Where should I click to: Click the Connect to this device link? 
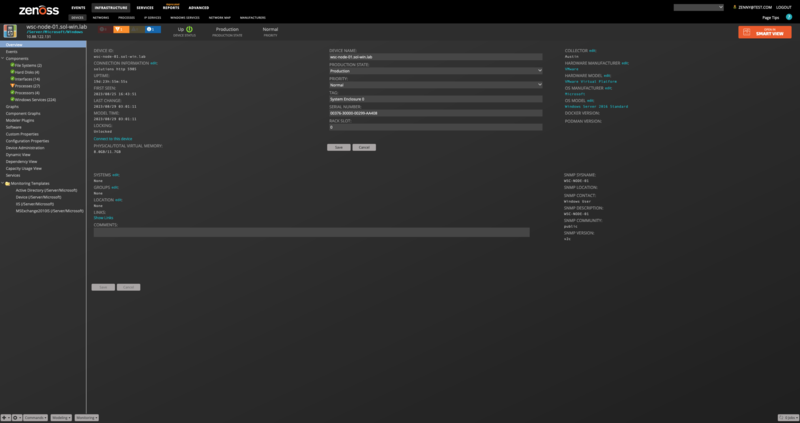pos(113,139)
